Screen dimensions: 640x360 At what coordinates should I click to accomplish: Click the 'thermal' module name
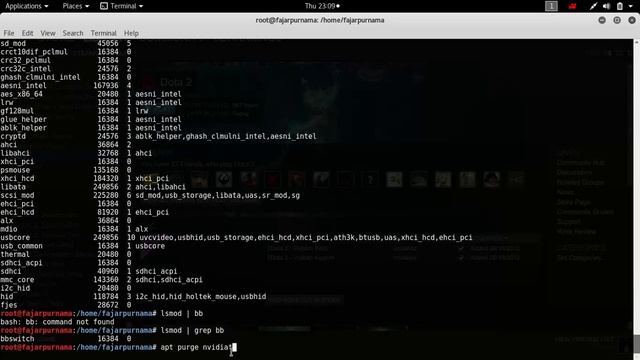click(x=15, y=254)
